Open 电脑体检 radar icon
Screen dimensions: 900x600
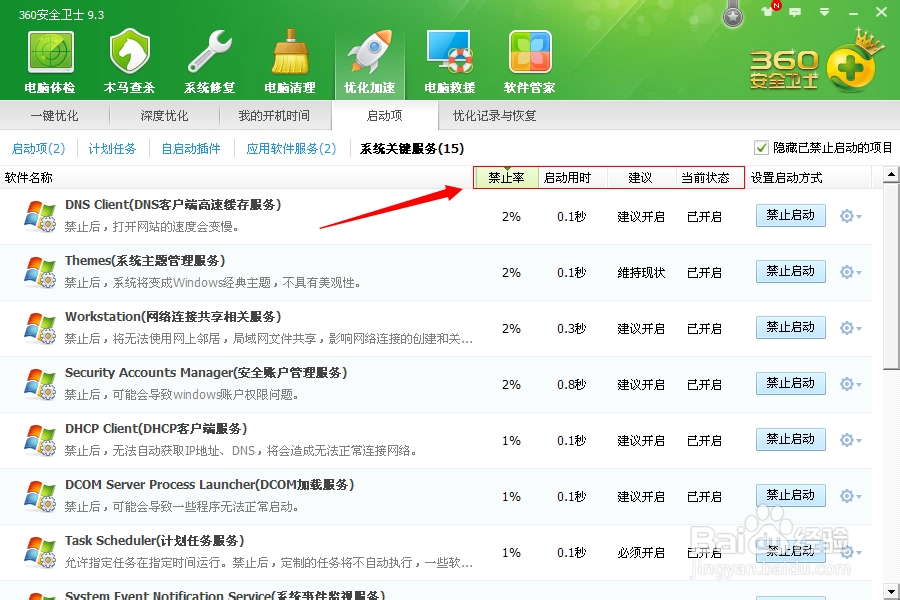coord(50,53)
